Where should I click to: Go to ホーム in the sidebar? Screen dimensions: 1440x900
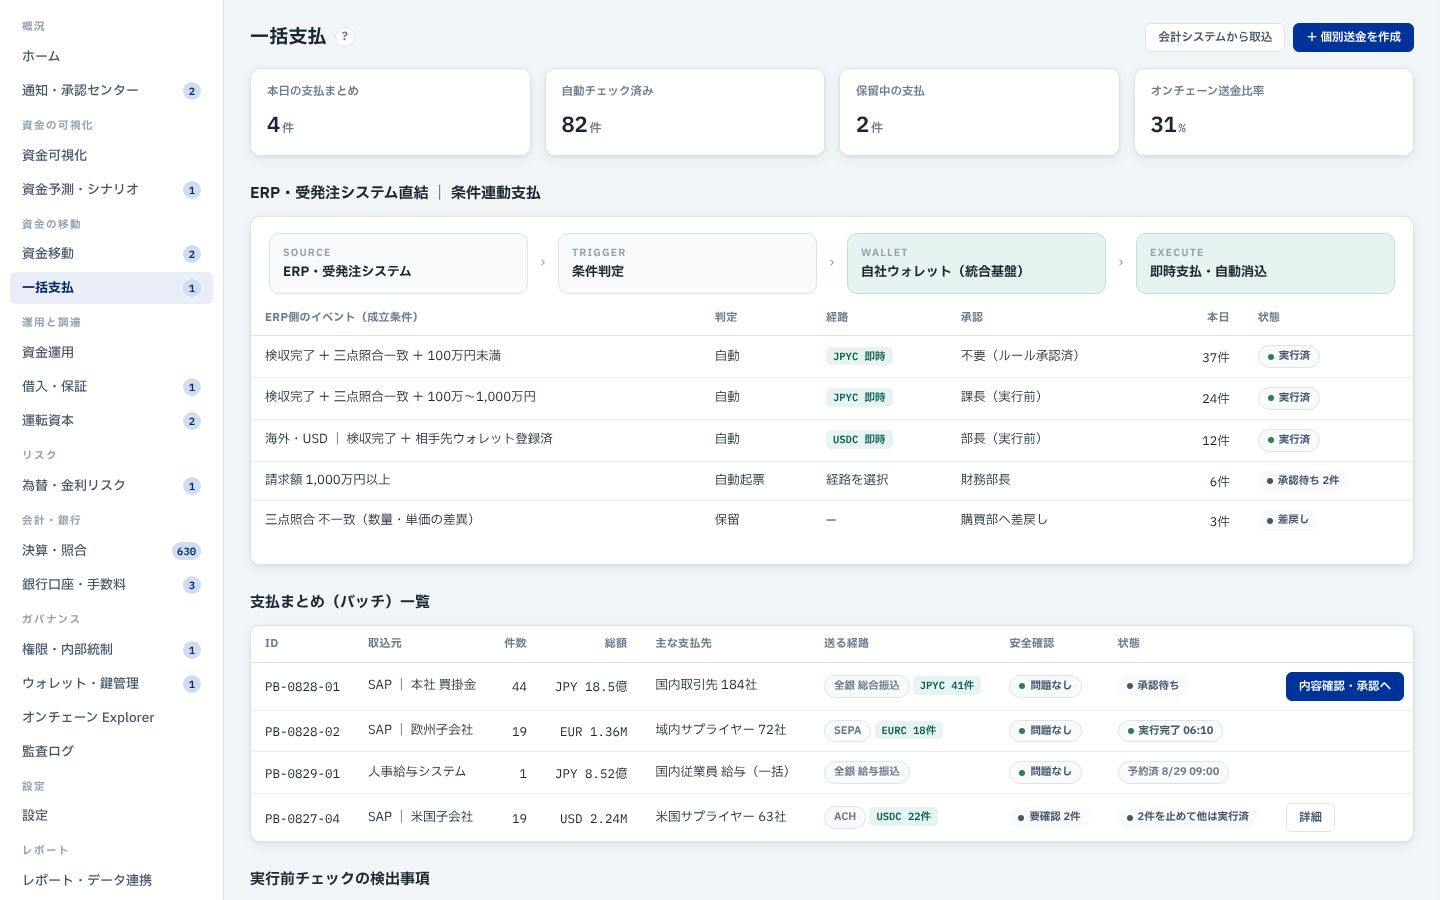tap(111, 56)
